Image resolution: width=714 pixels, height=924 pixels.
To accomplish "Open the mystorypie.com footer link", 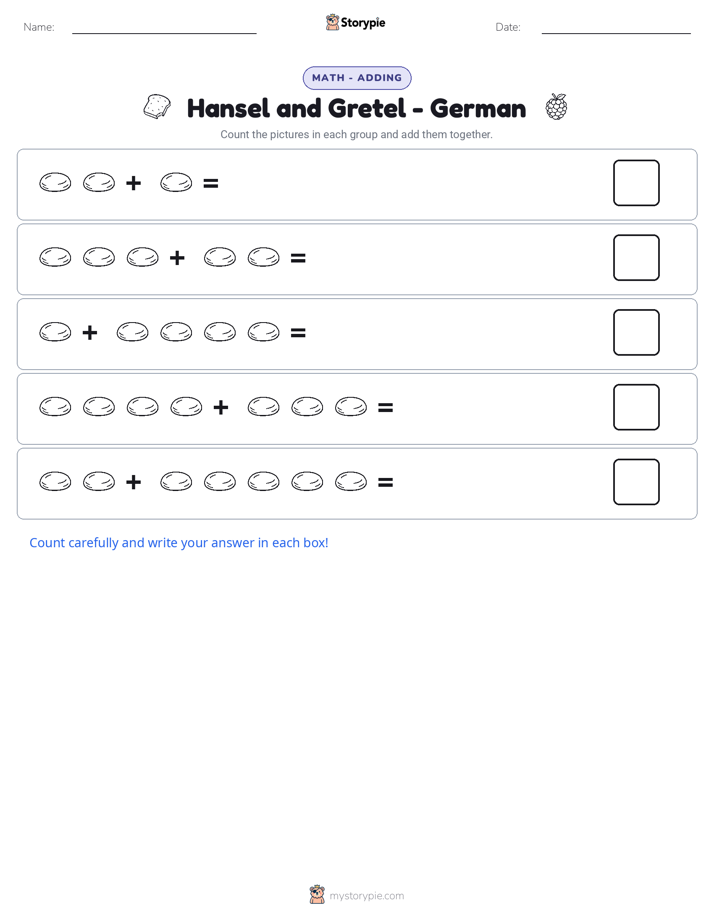I will pos(366,896).
